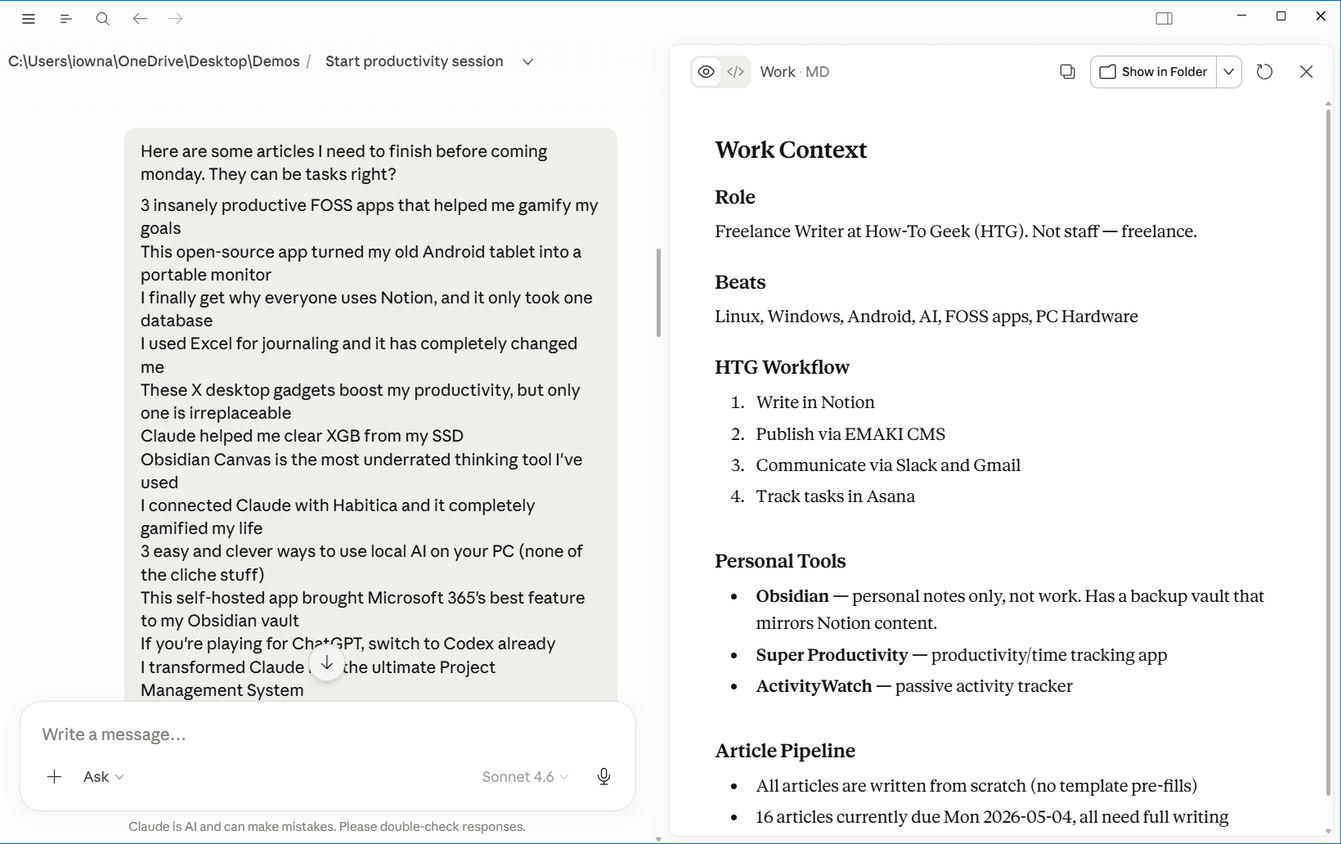Click the Work · MD file label

794,72
